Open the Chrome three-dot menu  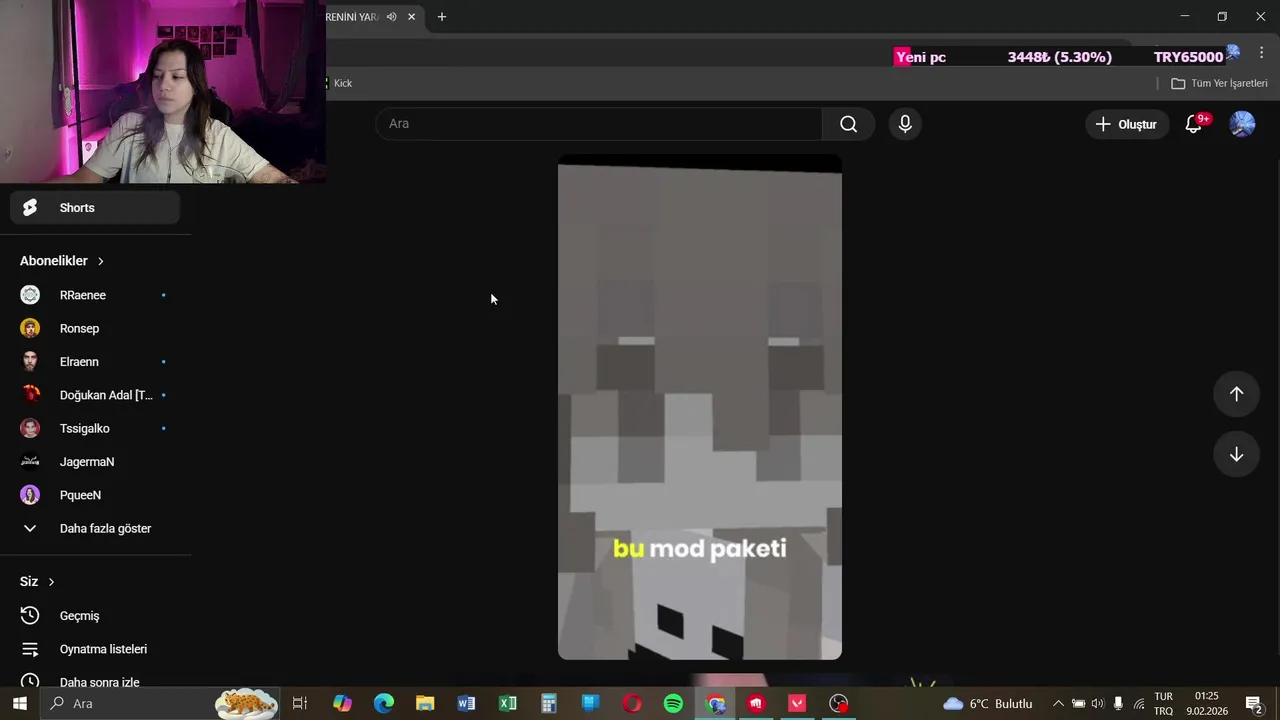(x=1262, y=54)
